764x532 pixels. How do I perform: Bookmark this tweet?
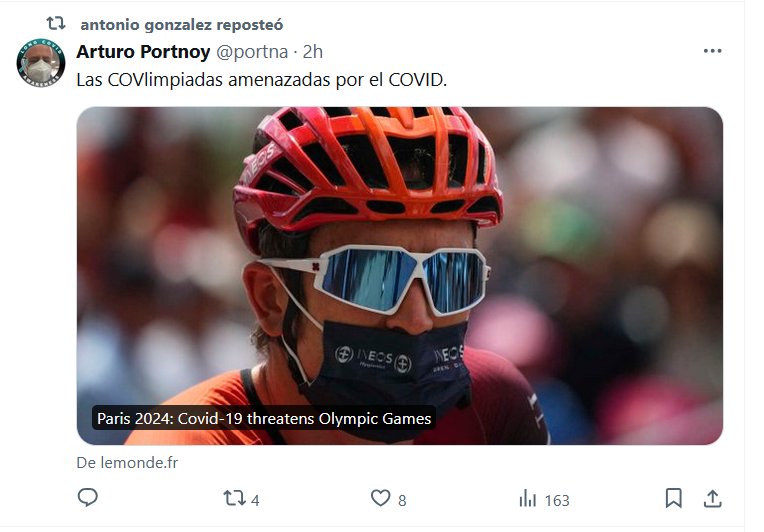point(674,498)
